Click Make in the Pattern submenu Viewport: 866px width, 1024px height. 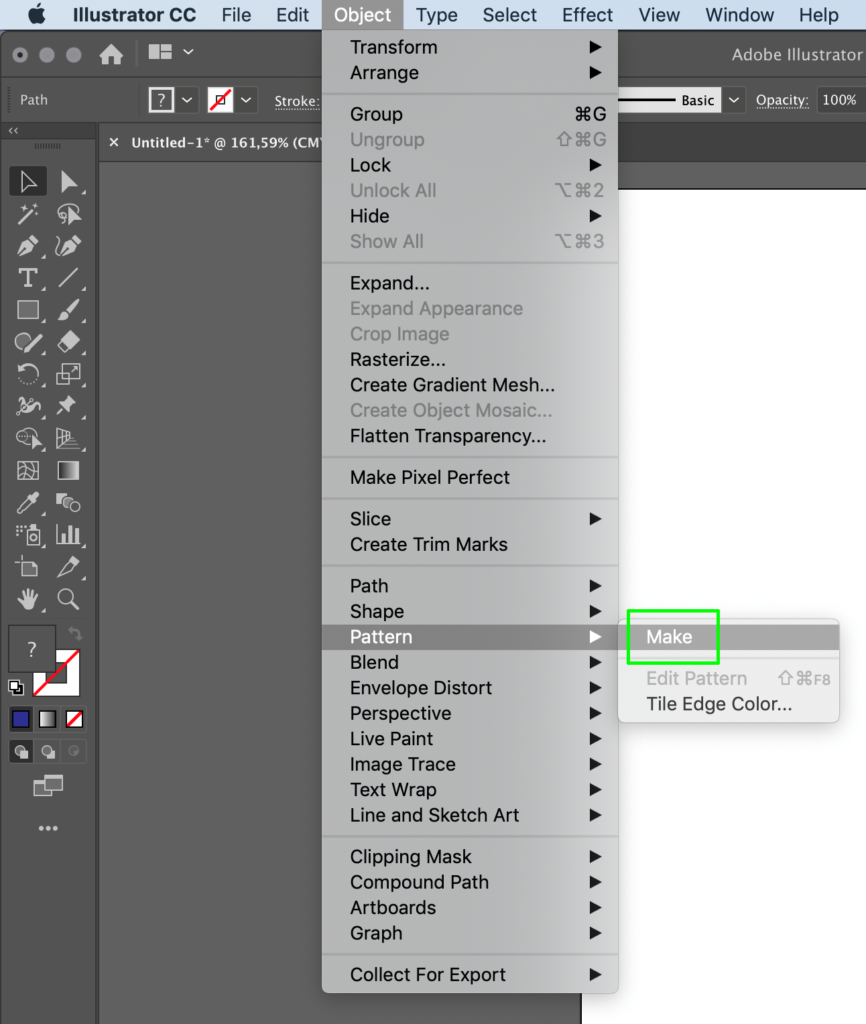(669, 637)
